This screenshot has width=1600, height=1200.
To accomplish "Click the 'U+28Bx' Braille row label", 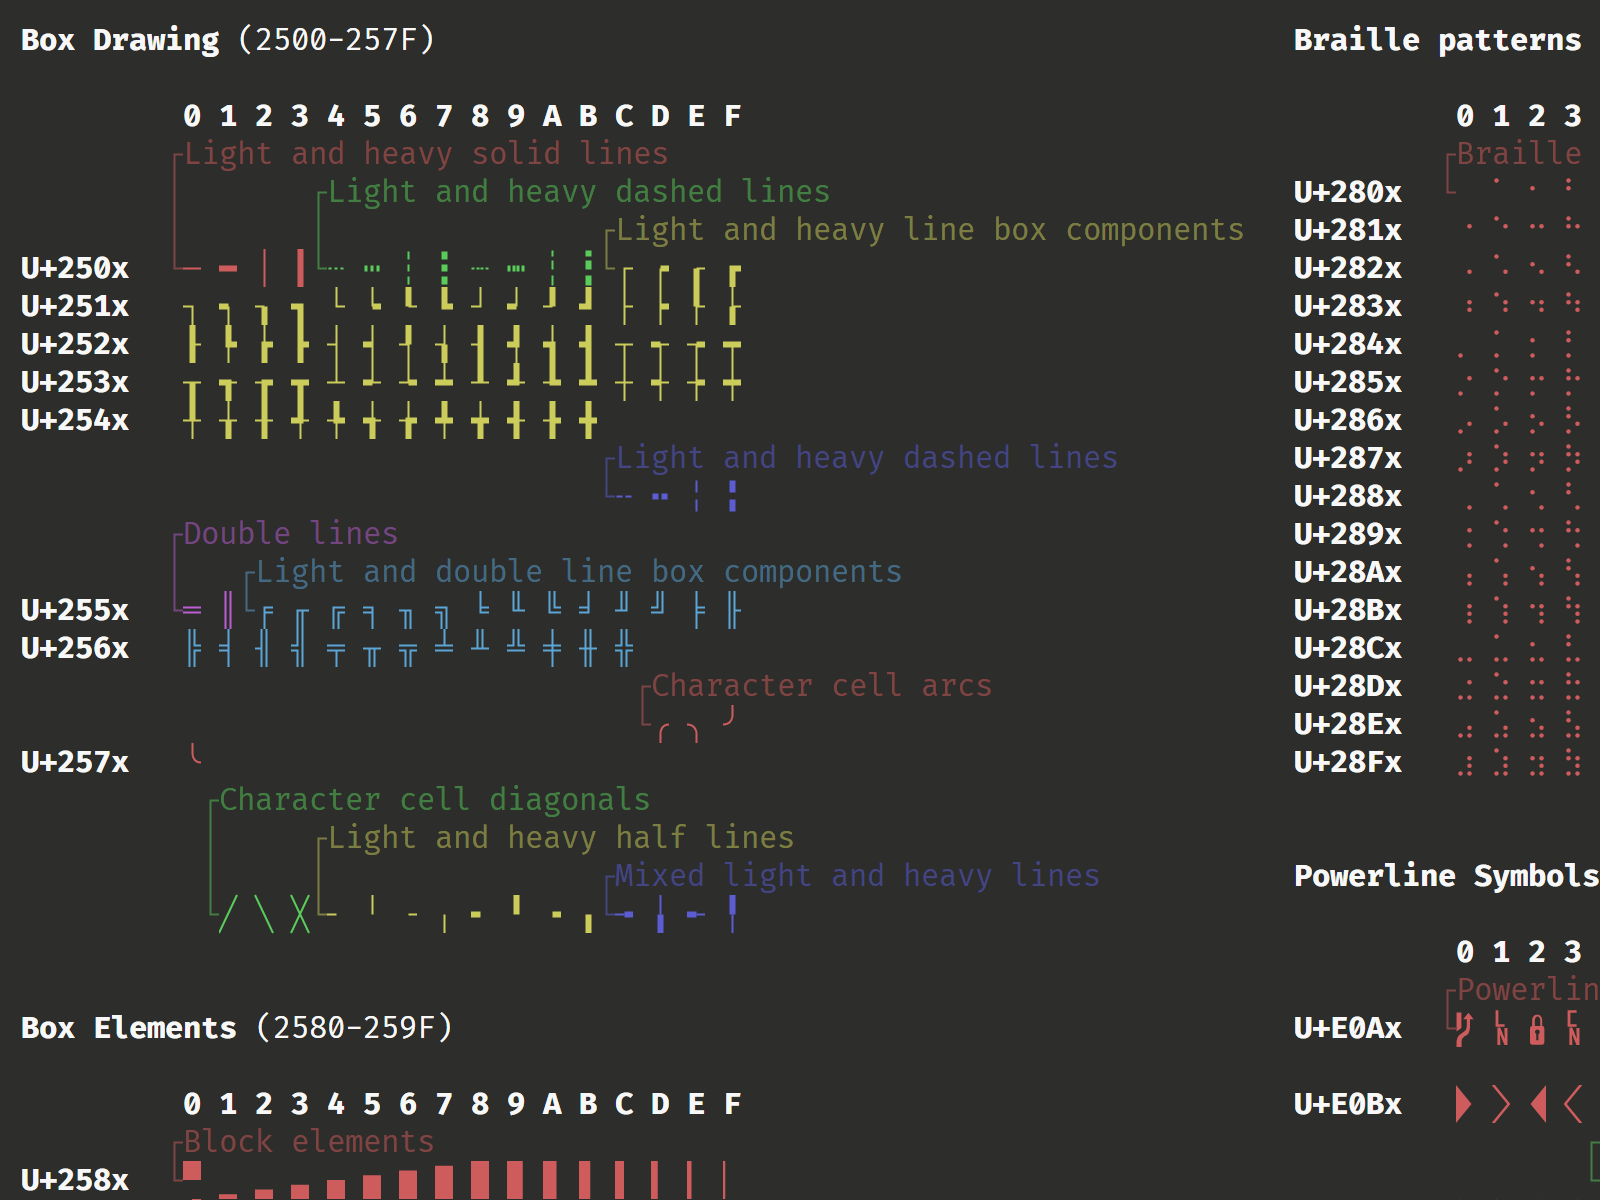I will [1348, 610].
